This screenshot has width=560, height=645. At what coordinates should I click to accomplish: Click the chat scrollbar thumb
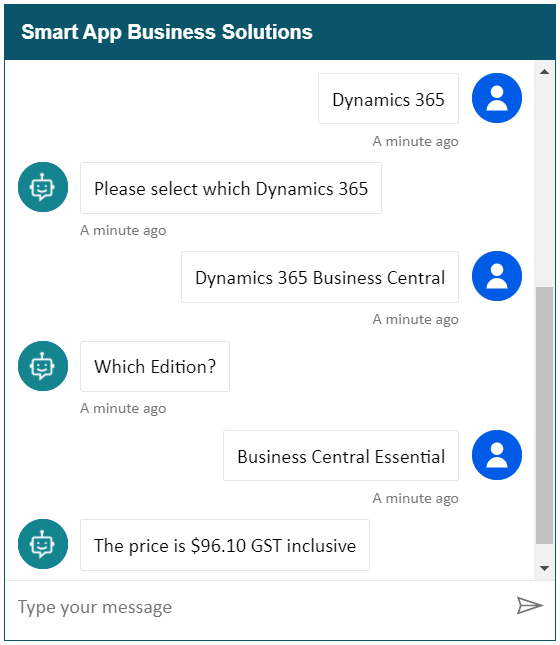pos(544,415)
